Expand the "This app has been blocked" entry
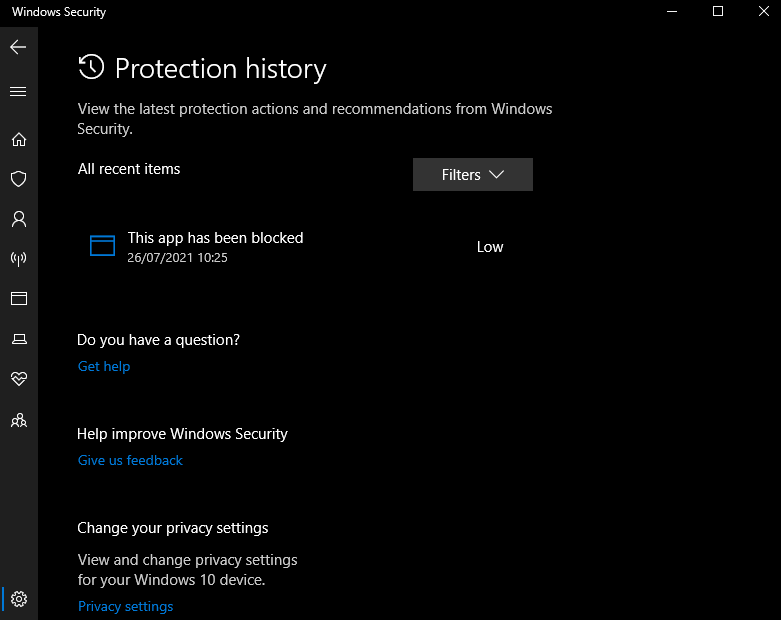 (215, 238)
